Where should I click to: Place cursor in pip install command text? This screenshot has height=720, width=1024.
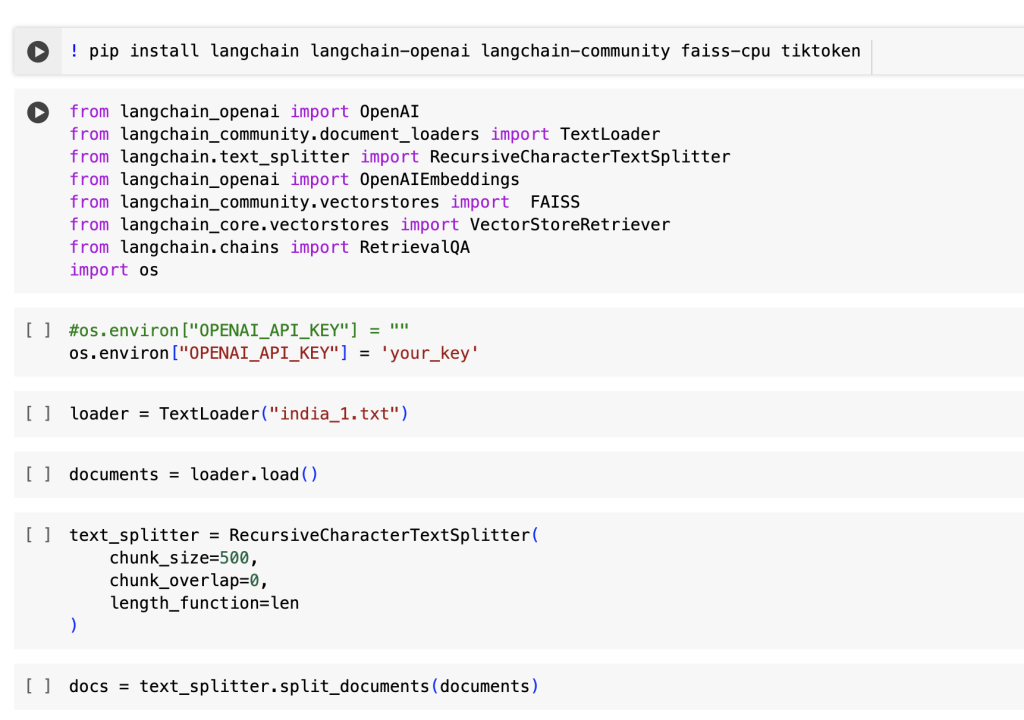[x=470, y=51]
